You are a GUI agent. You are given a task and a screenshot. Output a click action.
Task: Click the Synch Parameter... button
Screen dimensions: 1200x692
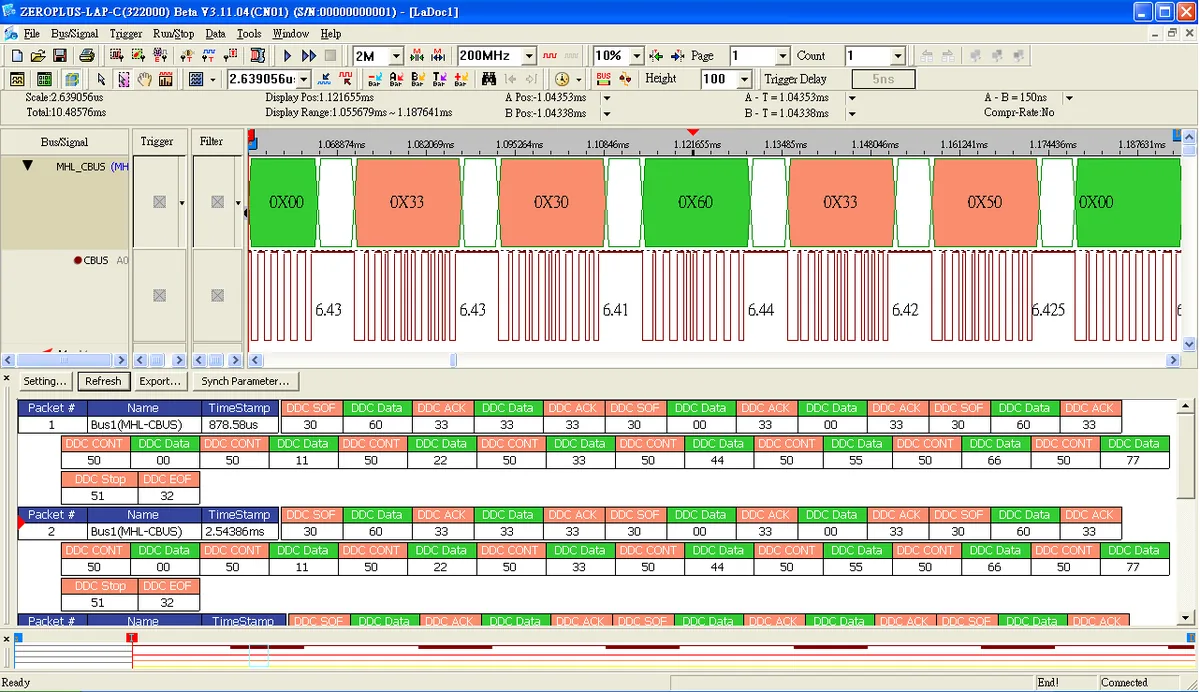point(245,381)
